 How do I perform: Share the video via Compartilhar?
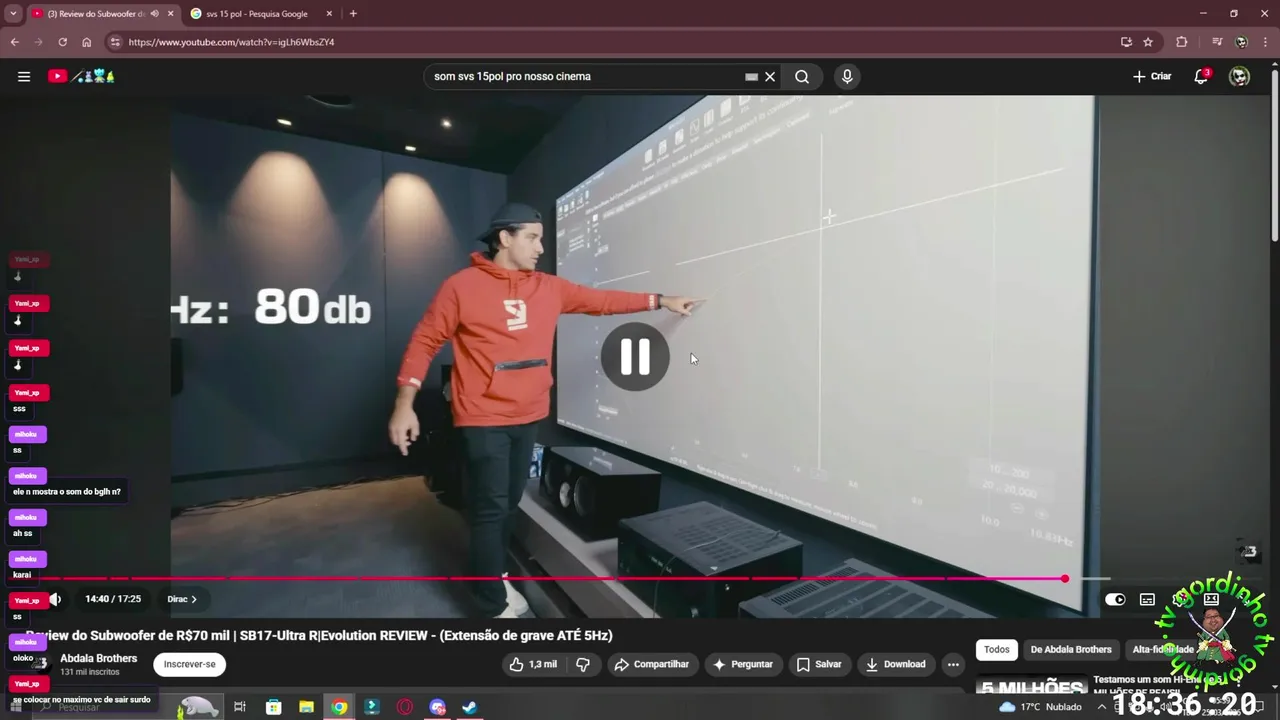pos(652,664)
